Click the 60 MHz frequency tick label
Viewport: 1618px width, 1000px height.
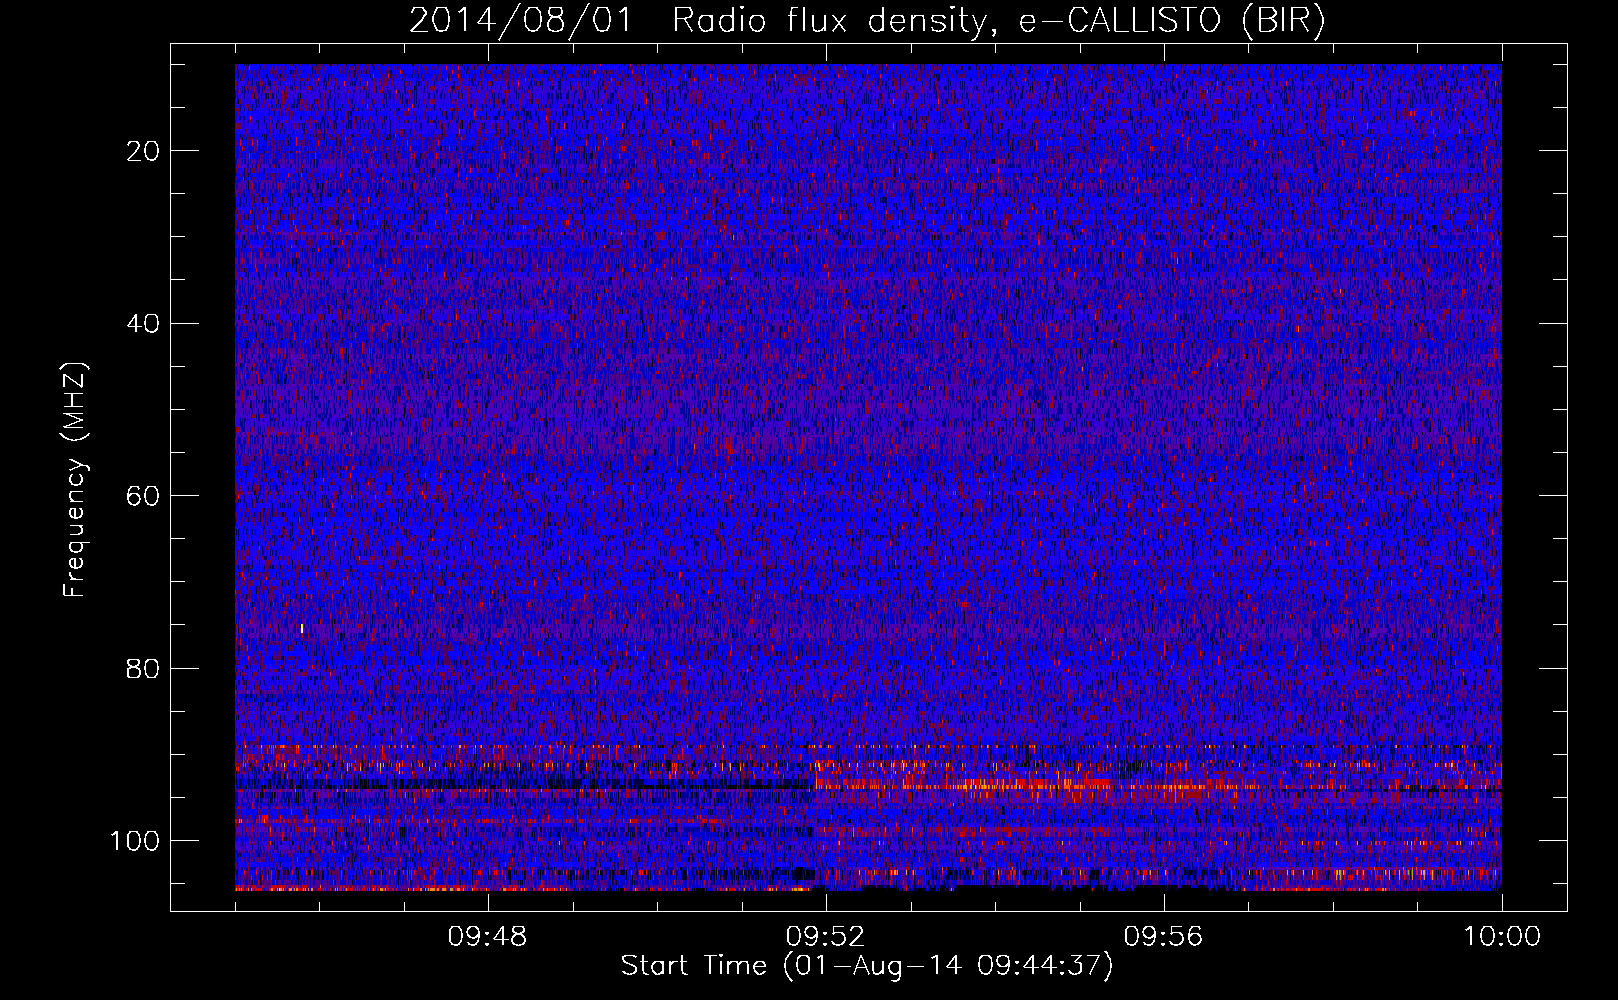143,496
